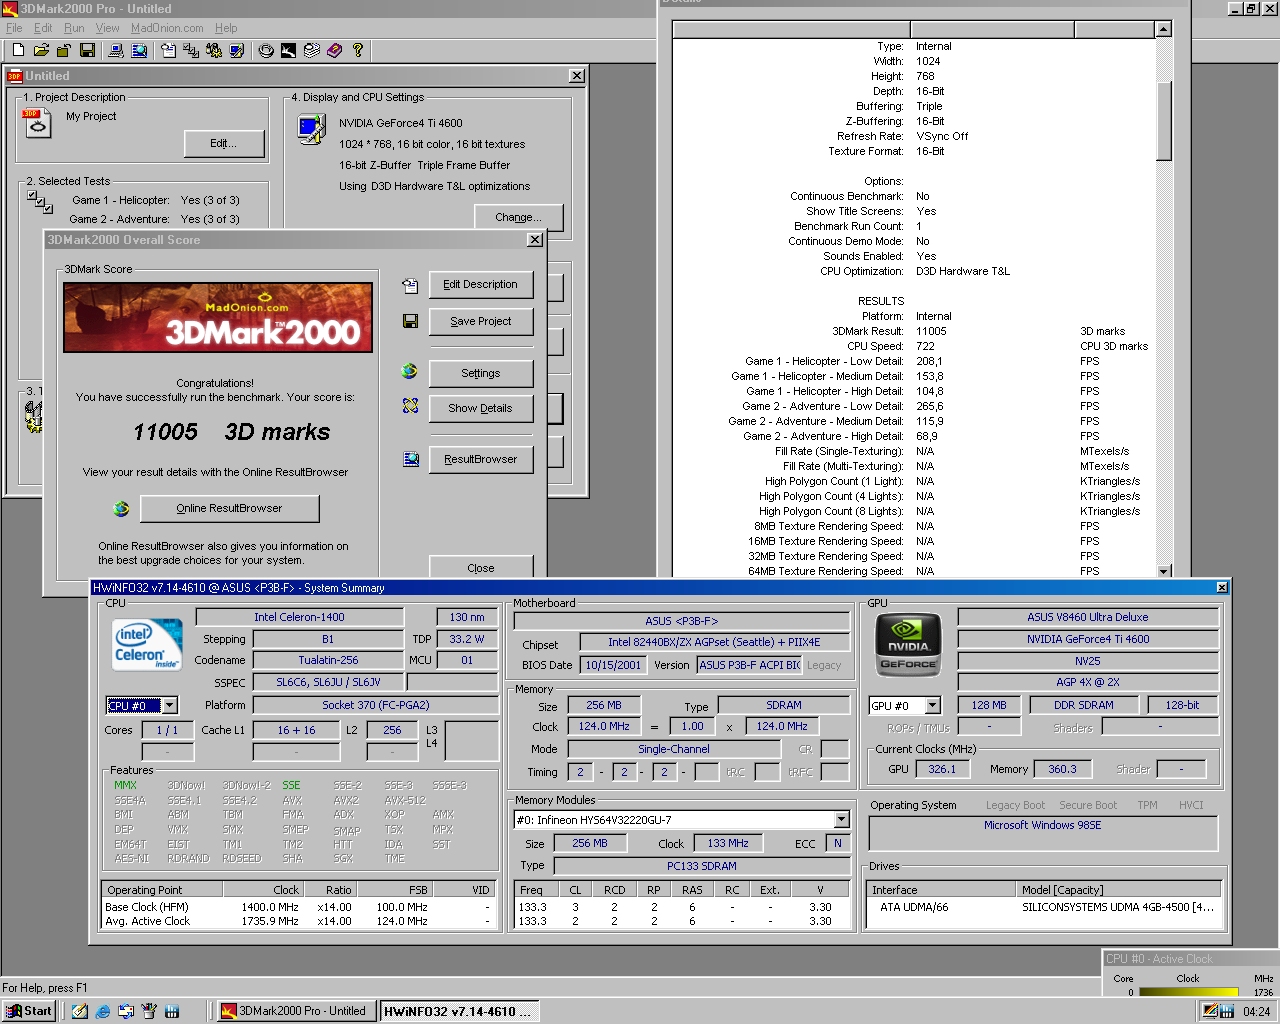Click the 3DMark2000 MadOnion banner image
The height and width of the screenshot is (1024, 1280).
[x=218, y=317]
